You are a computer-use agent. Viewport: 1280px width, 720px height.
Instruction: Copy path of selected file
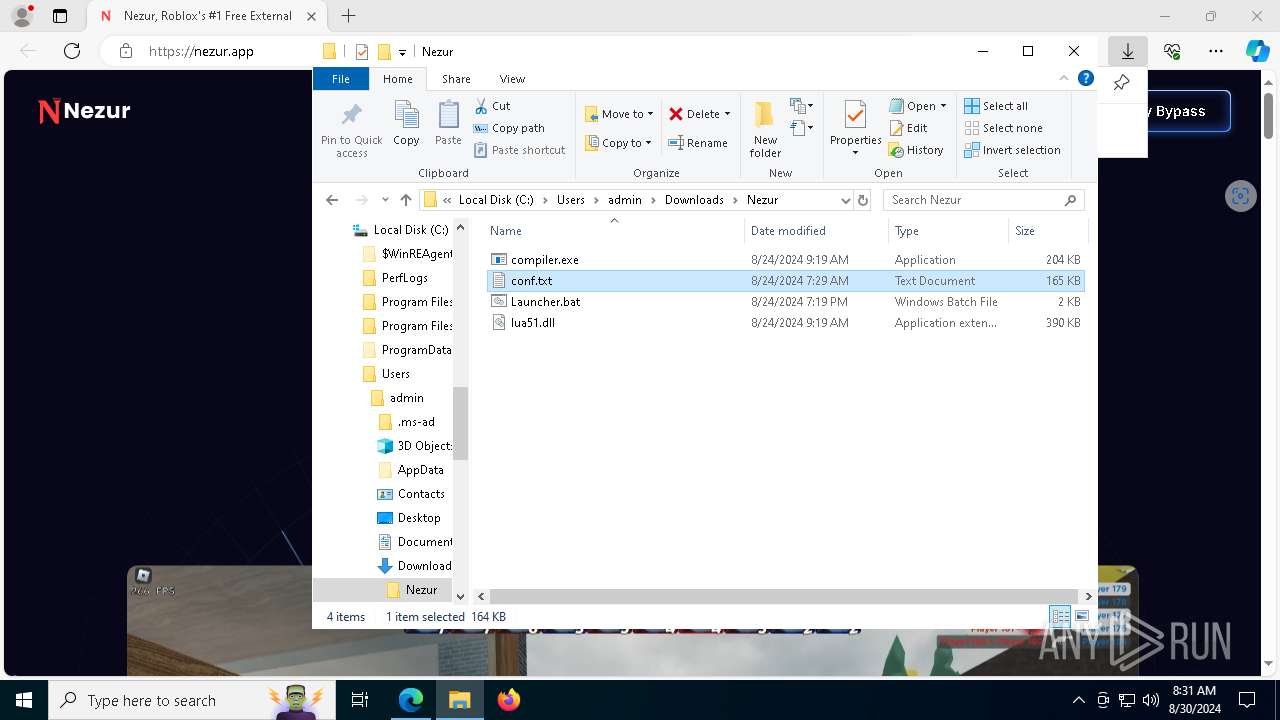tap(509, 128)
